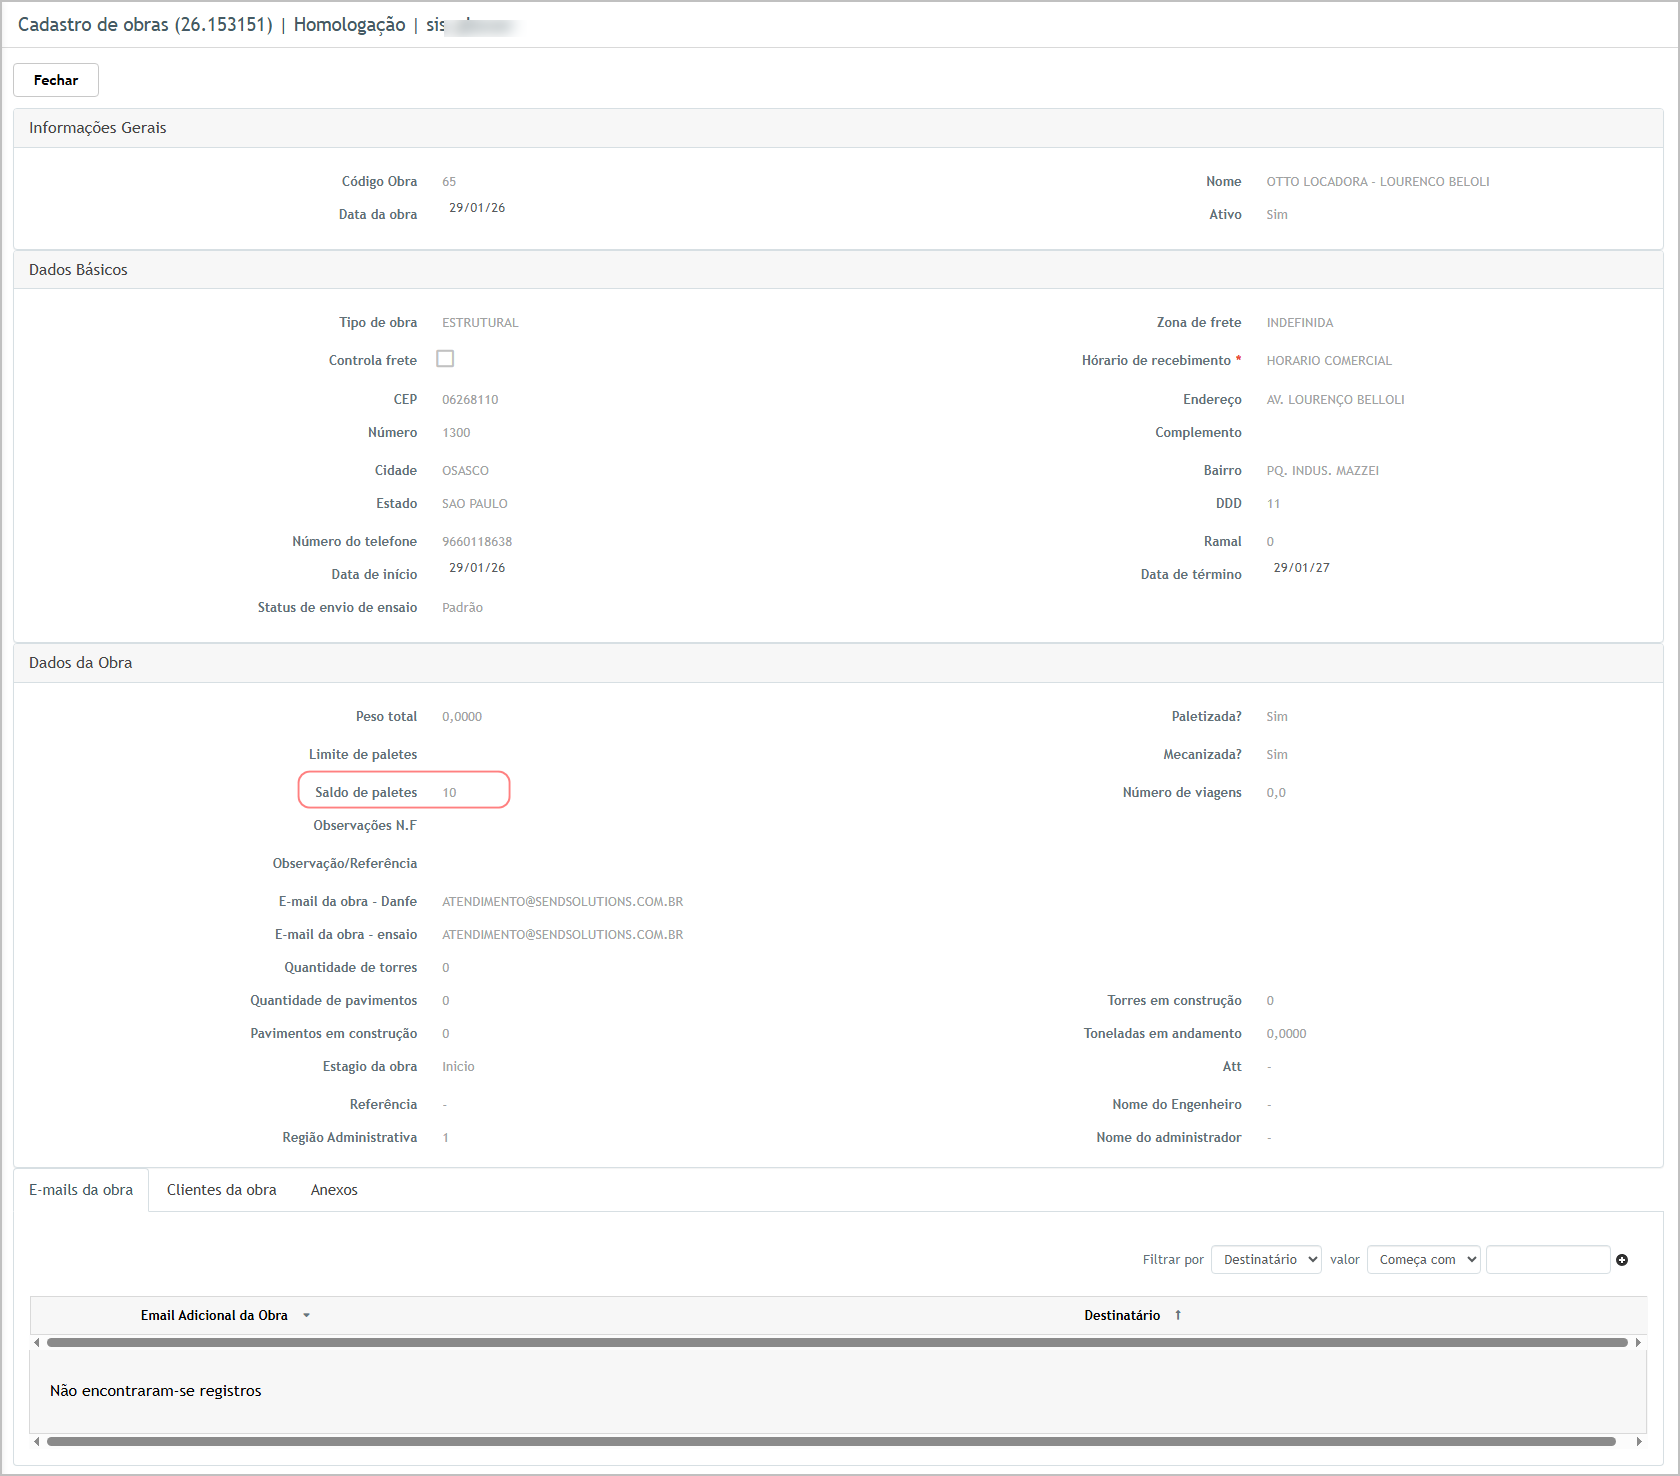Click the Bairro value PQ. INDUS. MAZZEI
Viewport: 1680px width, 1476px height.
1322,471
